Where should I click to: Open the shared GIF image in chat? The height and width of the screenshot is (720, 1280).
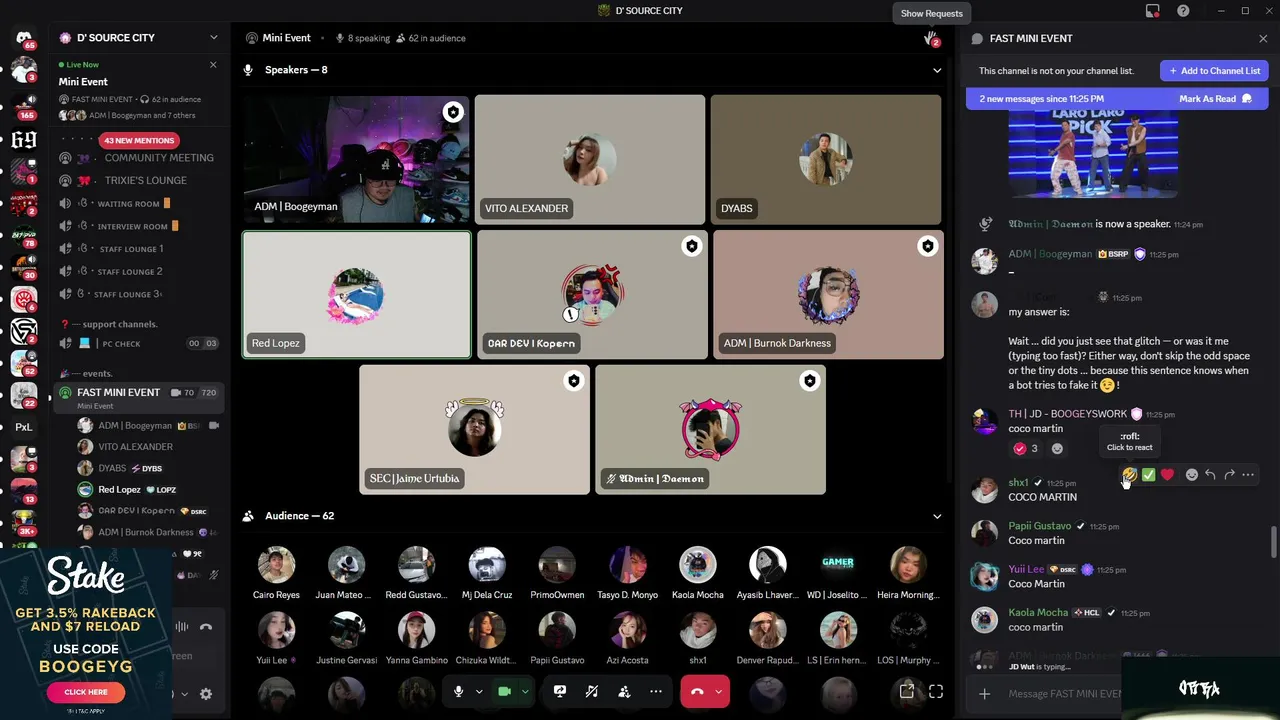coord(1093,154)
